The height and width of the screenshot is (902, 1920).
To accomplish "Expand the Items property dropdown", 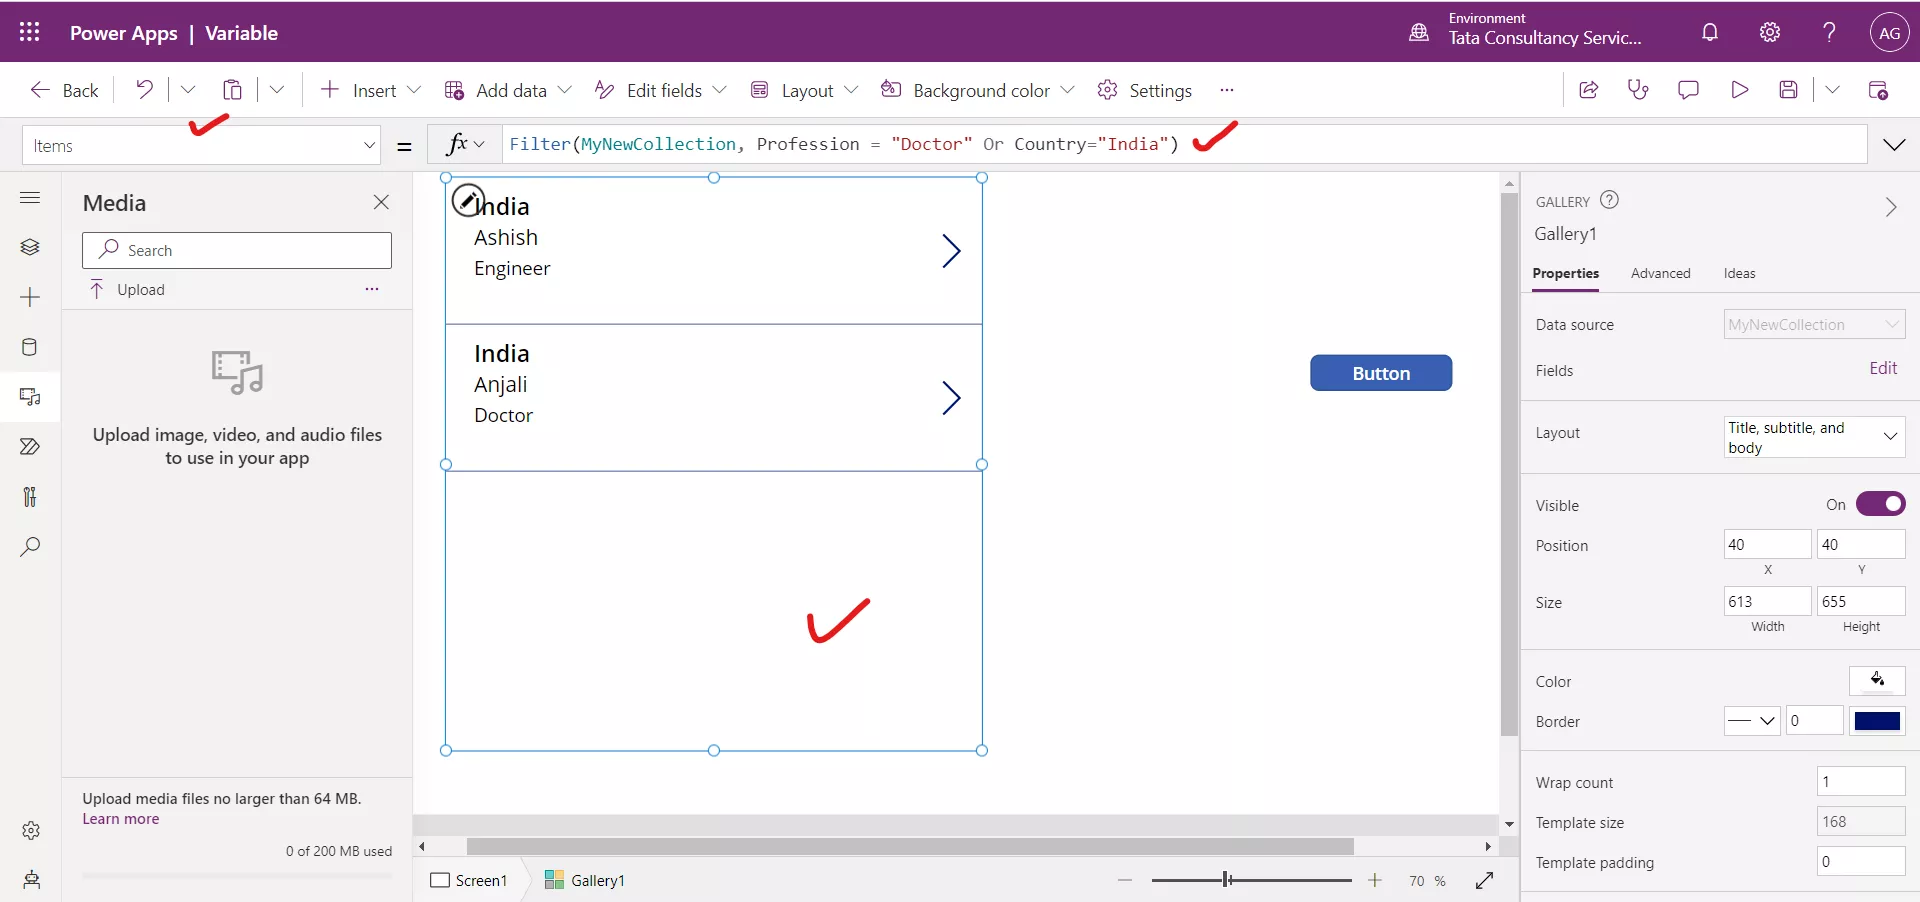I will coord(369,145).
